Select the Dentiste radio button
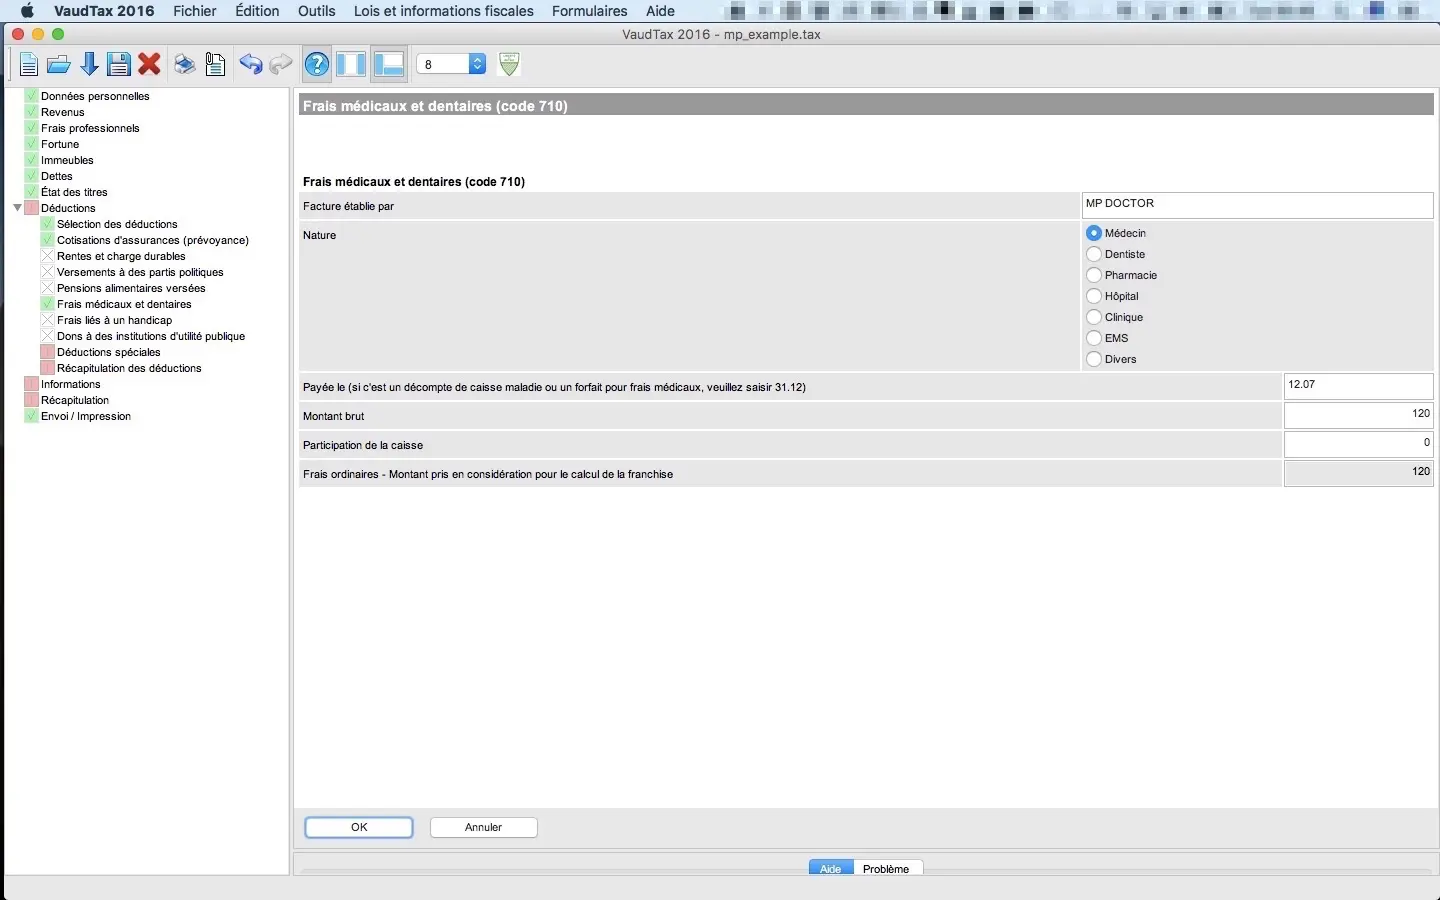This screenshot has width=1440, height=900. pos(1094,254)
